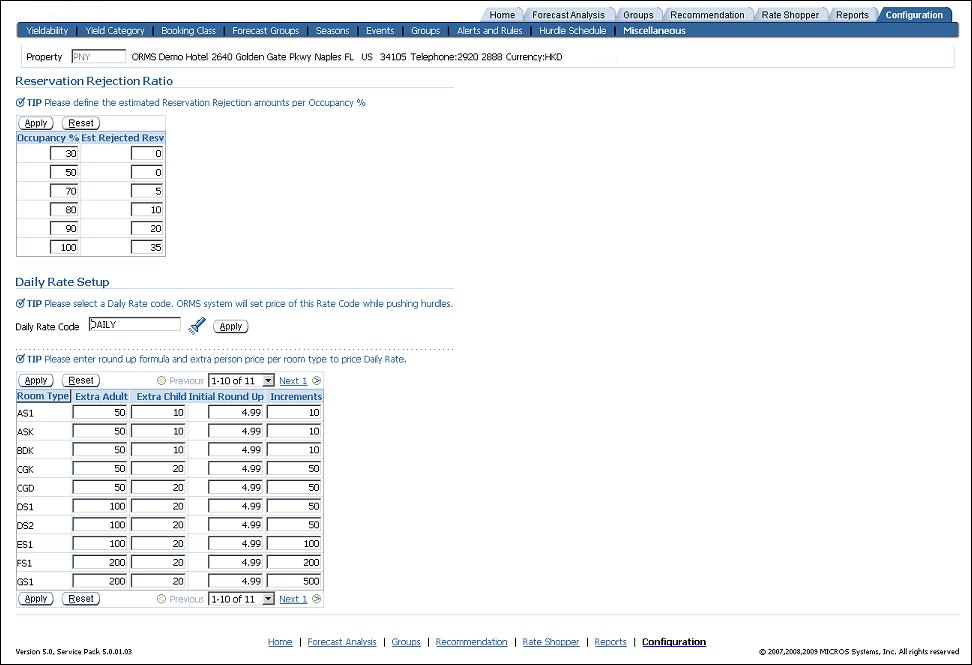
Task: Select the Seasons menu item
Action: 332,30
